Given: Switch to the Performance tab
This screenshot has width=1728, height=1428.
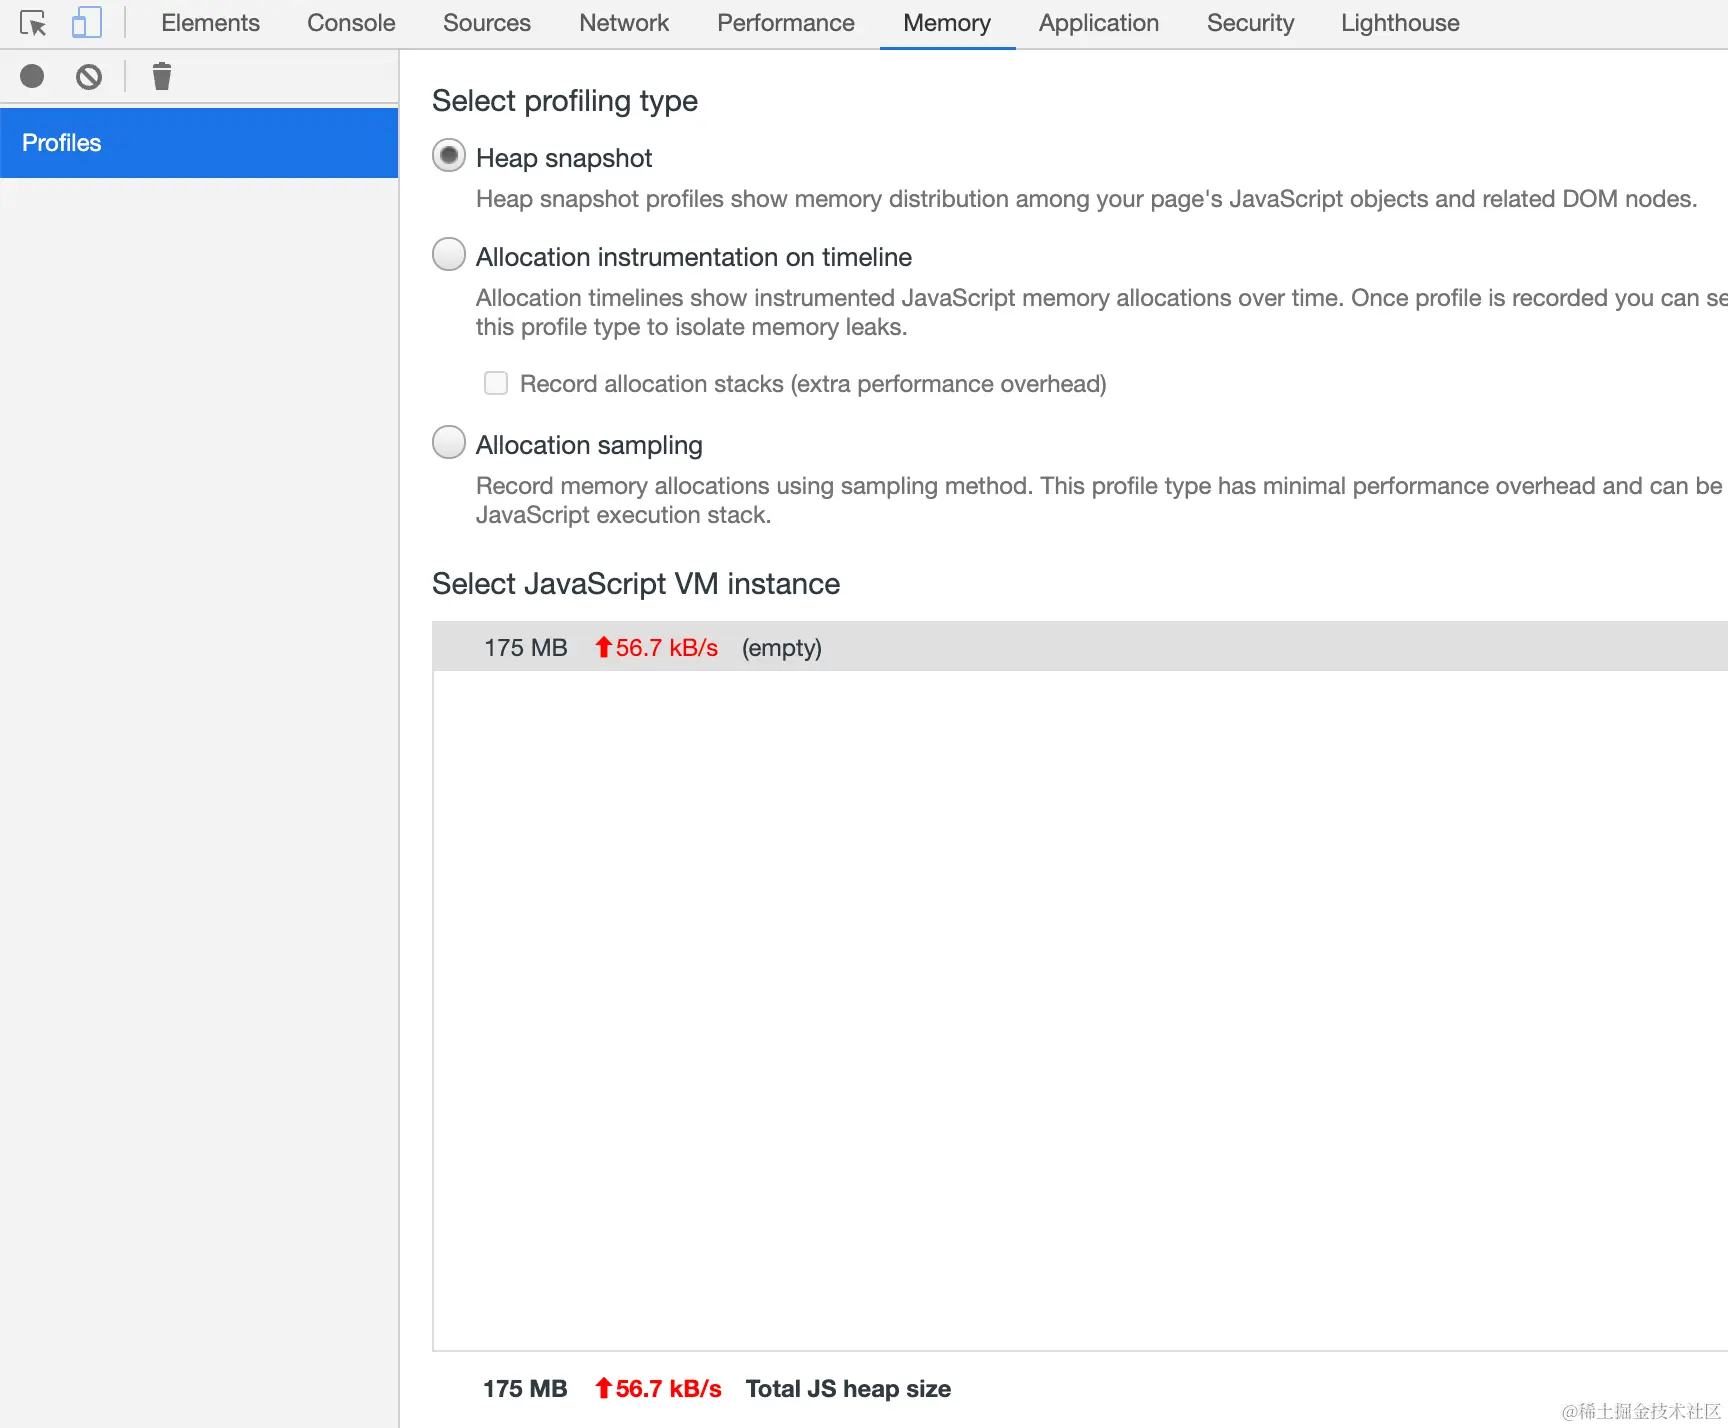Looking at the screenshot, I should coord(786,23).
